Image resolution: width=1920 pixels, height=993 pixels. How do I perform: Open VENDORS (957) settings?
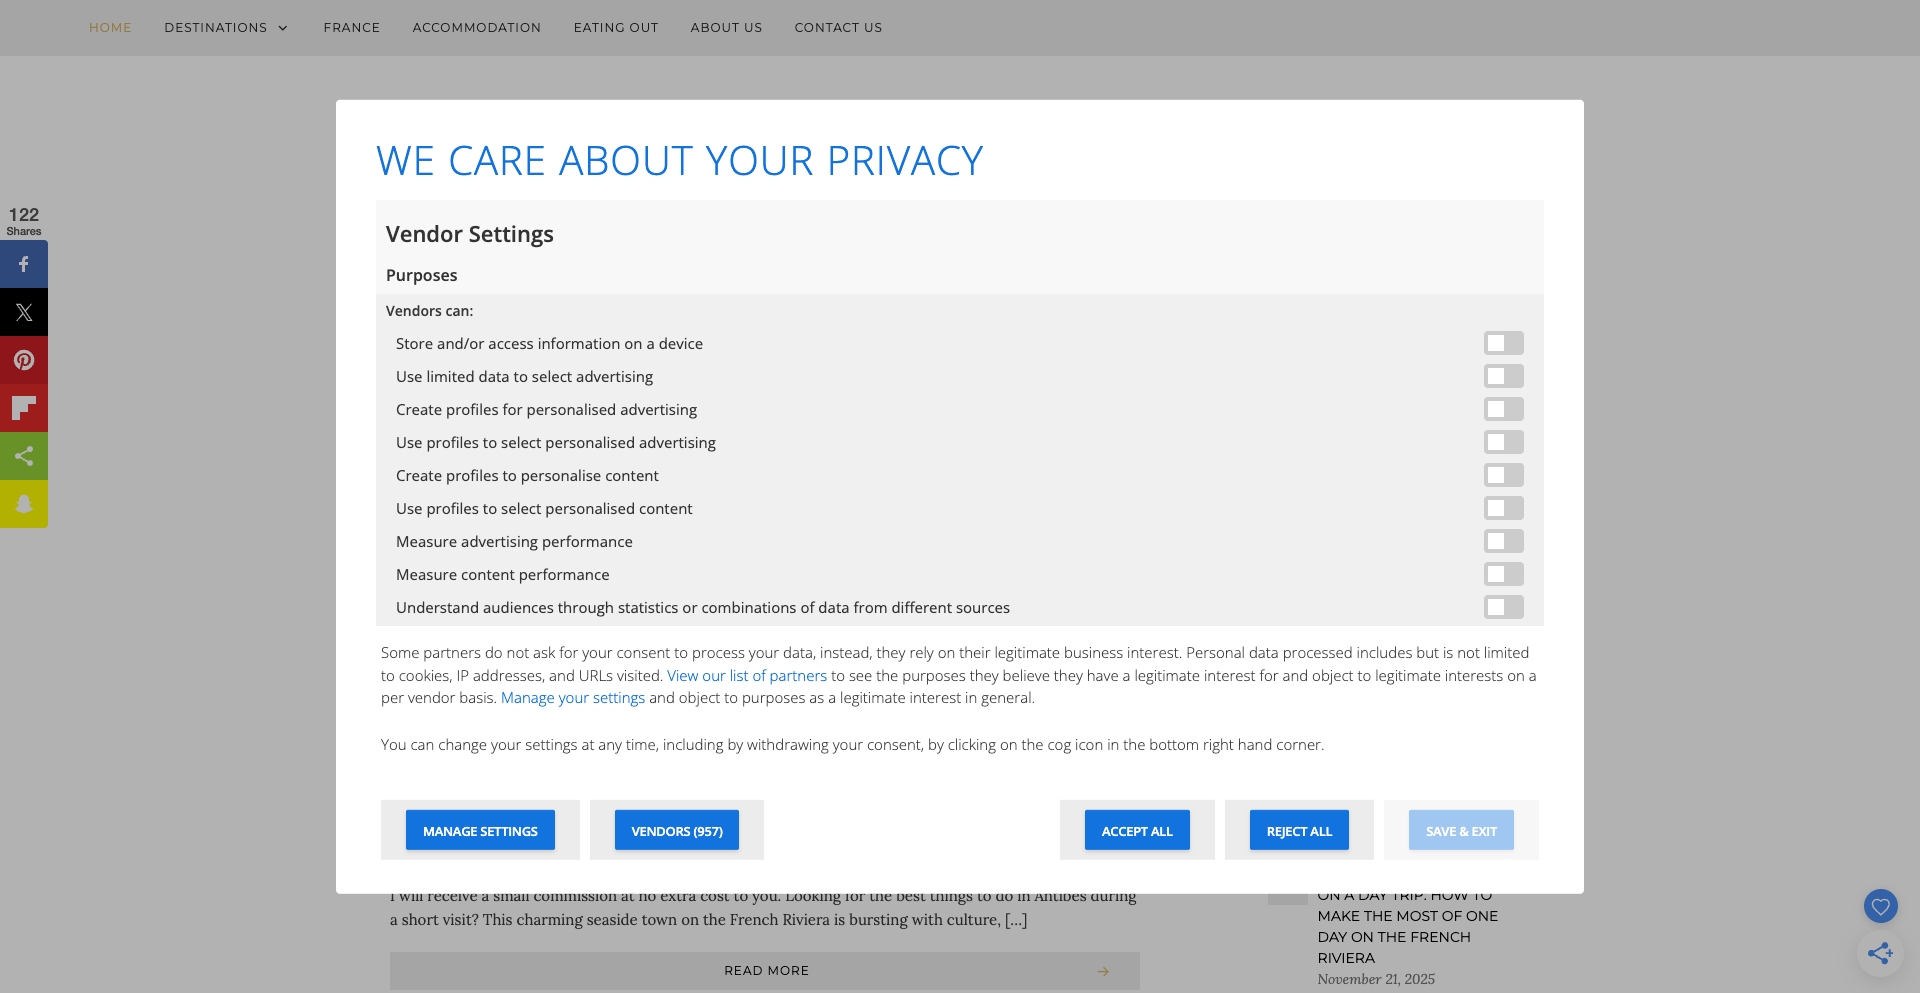tap(676, 830)
